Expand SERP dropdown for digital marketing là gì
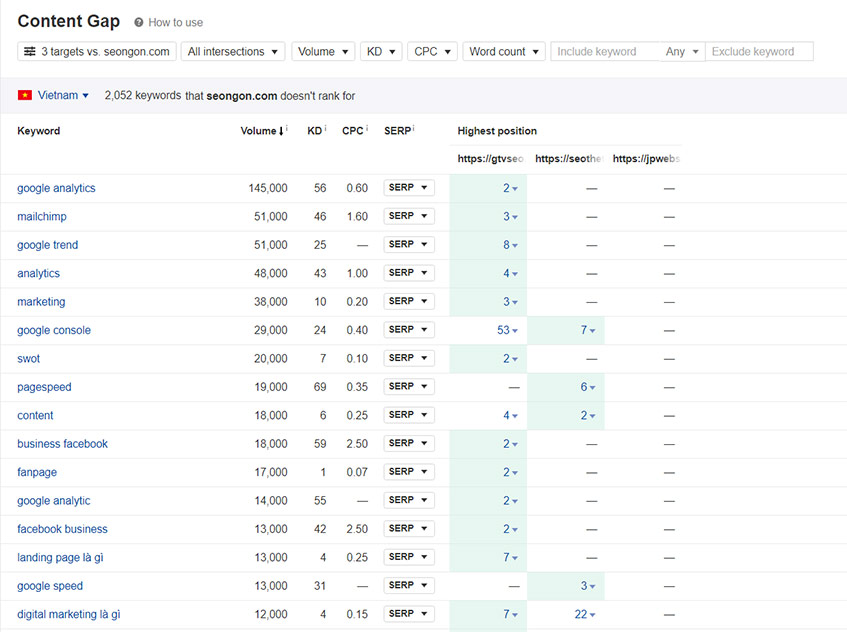Image resolution: width=847 pixels, height=632 pixels. click(408, 614)
